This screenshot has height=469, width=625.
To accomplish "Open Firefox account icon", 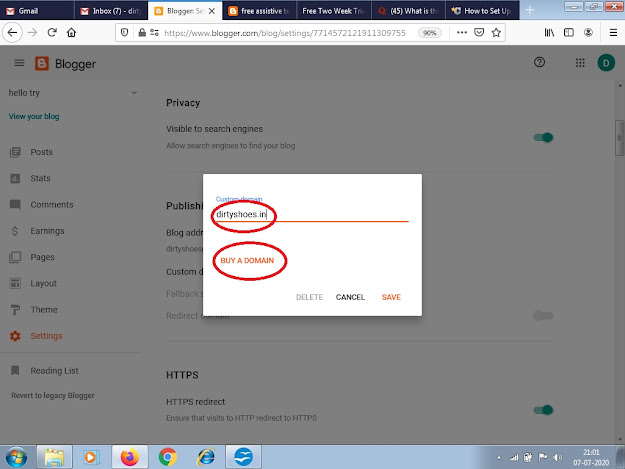I will pyautogui.click(x=588, y=33).
